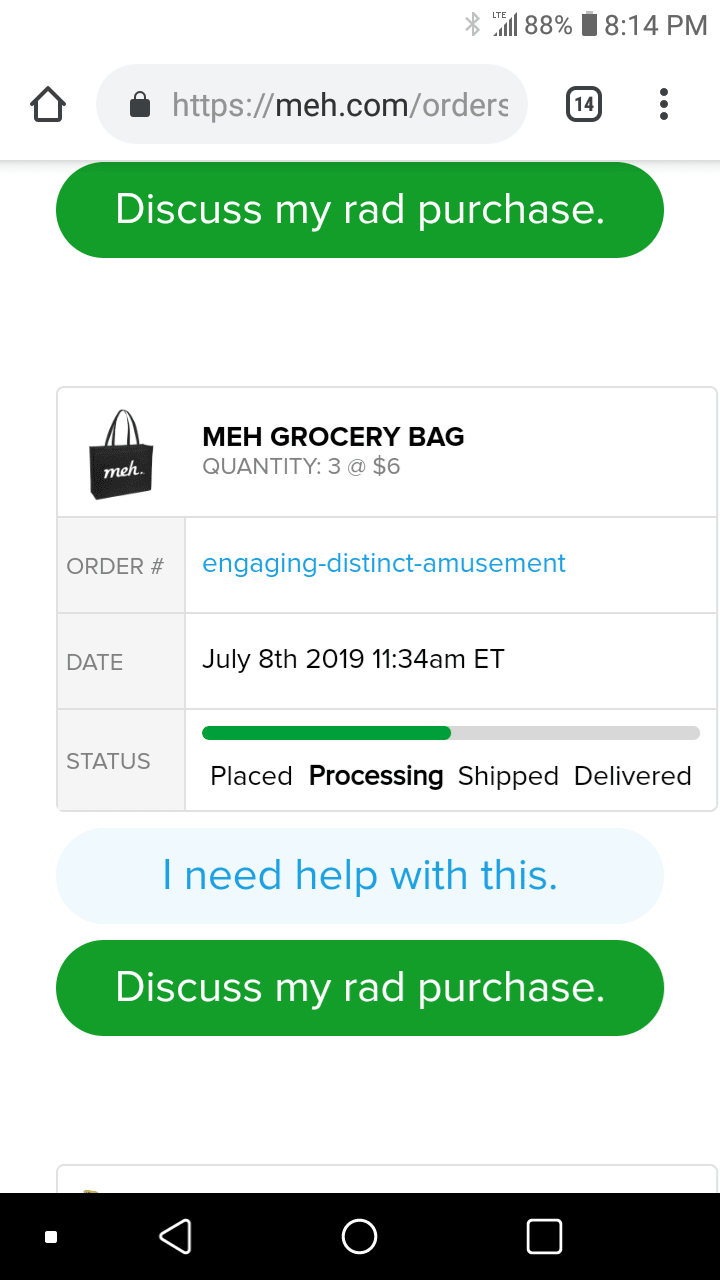The width and height of the screenshot is (720, 1280).
Task: Tap the LTE signal strength icon
Action: [505, 26]
